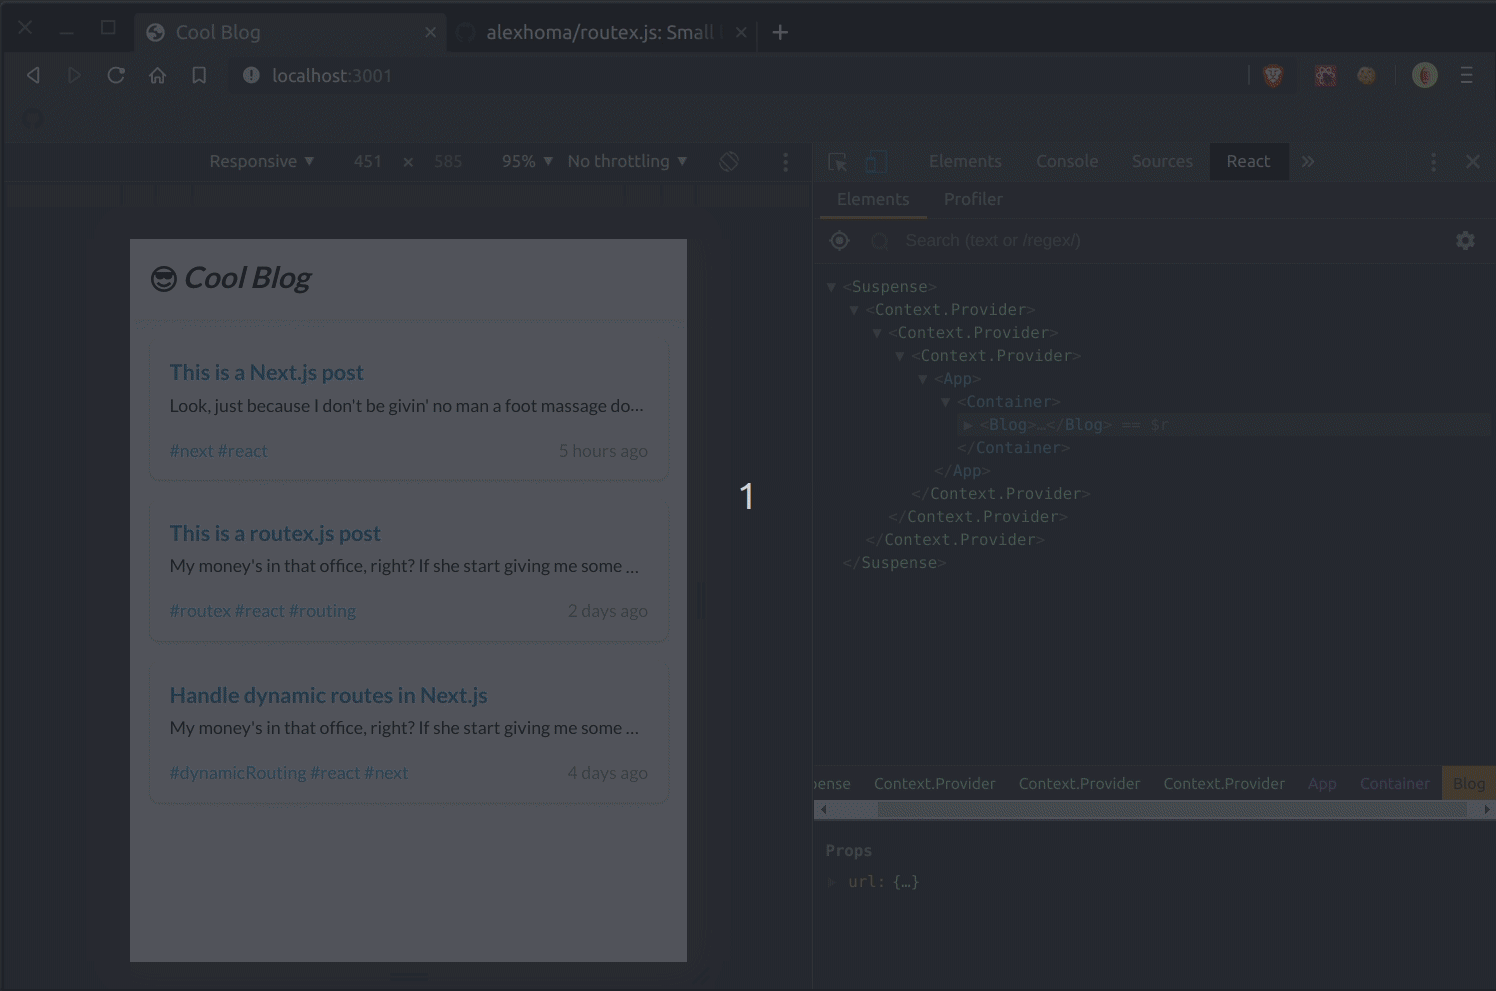
Task: Open the This is a routex.js post link
Action: pyautogui.click(x=275, y=533)
